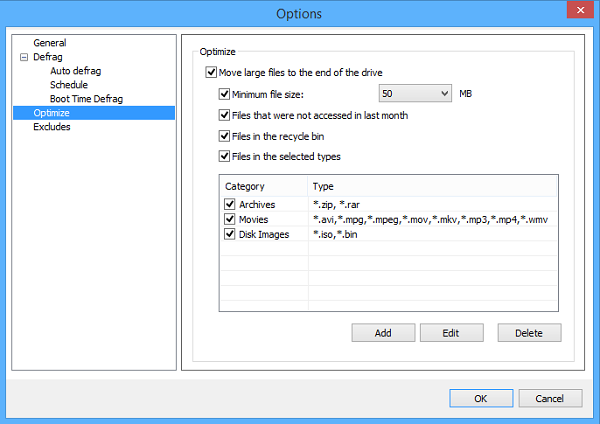Toggle the Minimum file size checkbox
Image resolution: width=600 pixels, height=424 pixels.
pyautogui.click(x=224, y=94)
